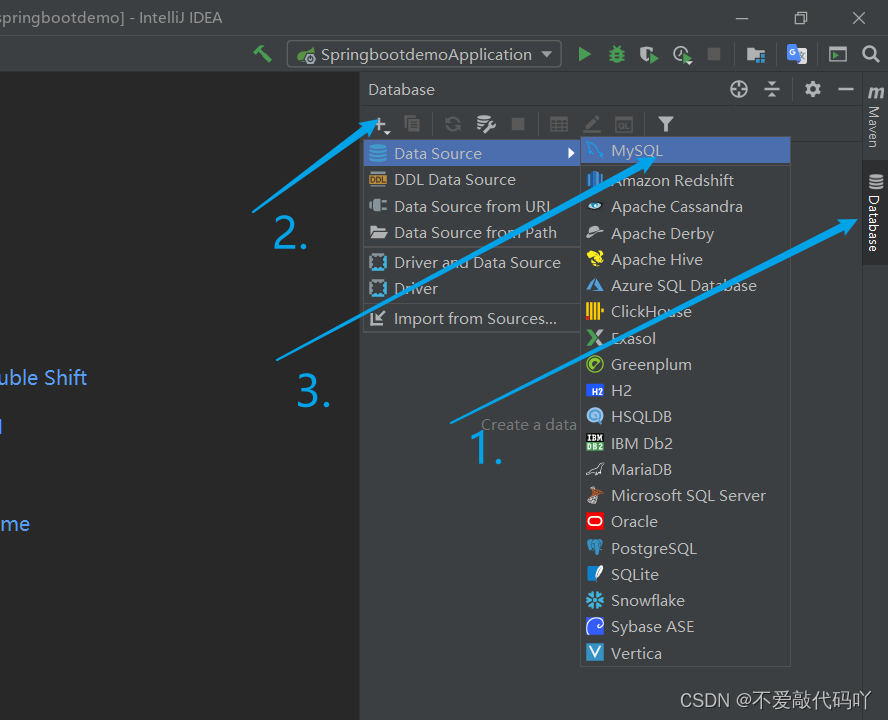This screenshot has height=720, width=888.
Task: Select the Driver menu item
Action: (x=472, y=288)
